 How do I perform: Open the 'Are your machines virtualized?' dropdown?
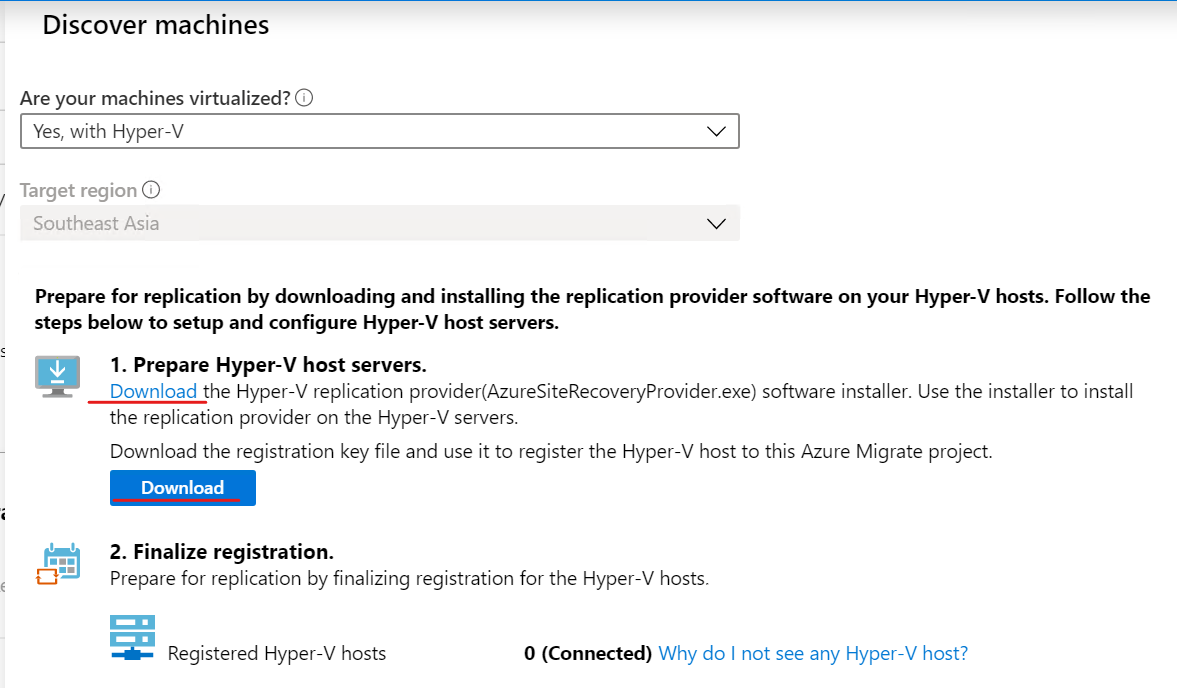379,131
